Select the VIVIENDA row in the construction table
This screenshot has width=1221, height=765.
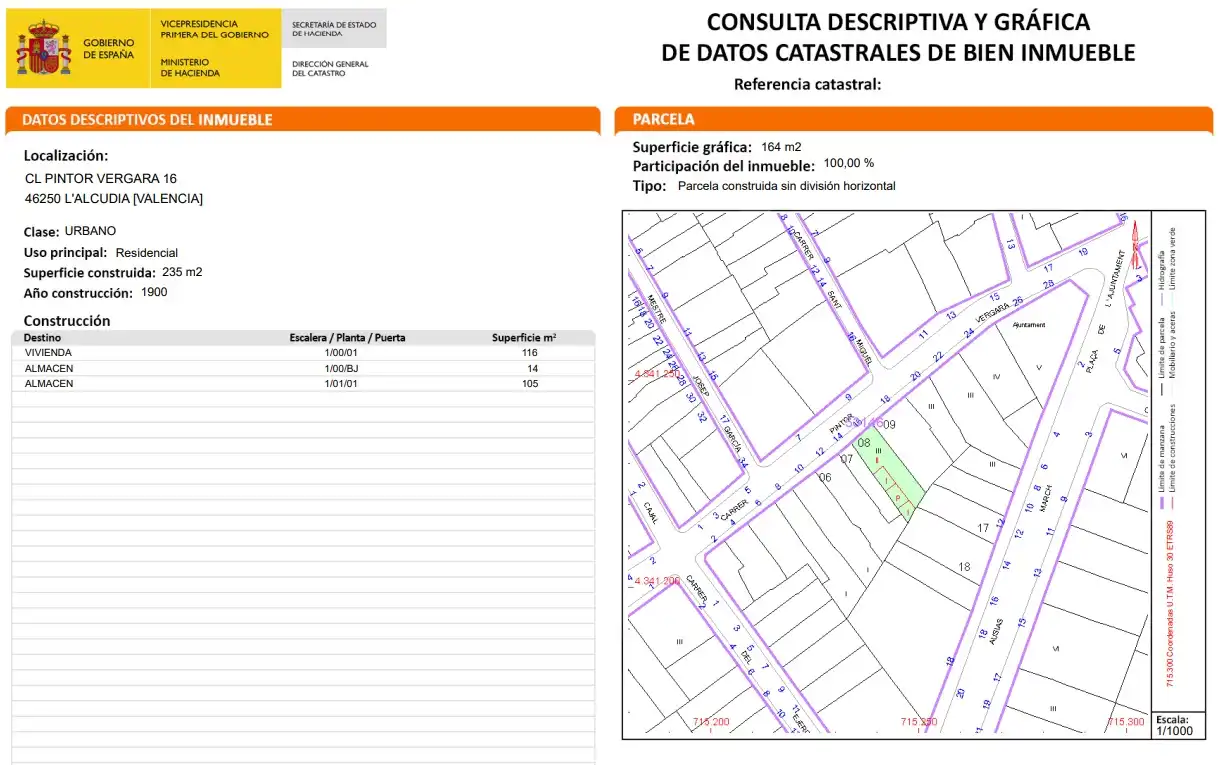tap(303, 353)
